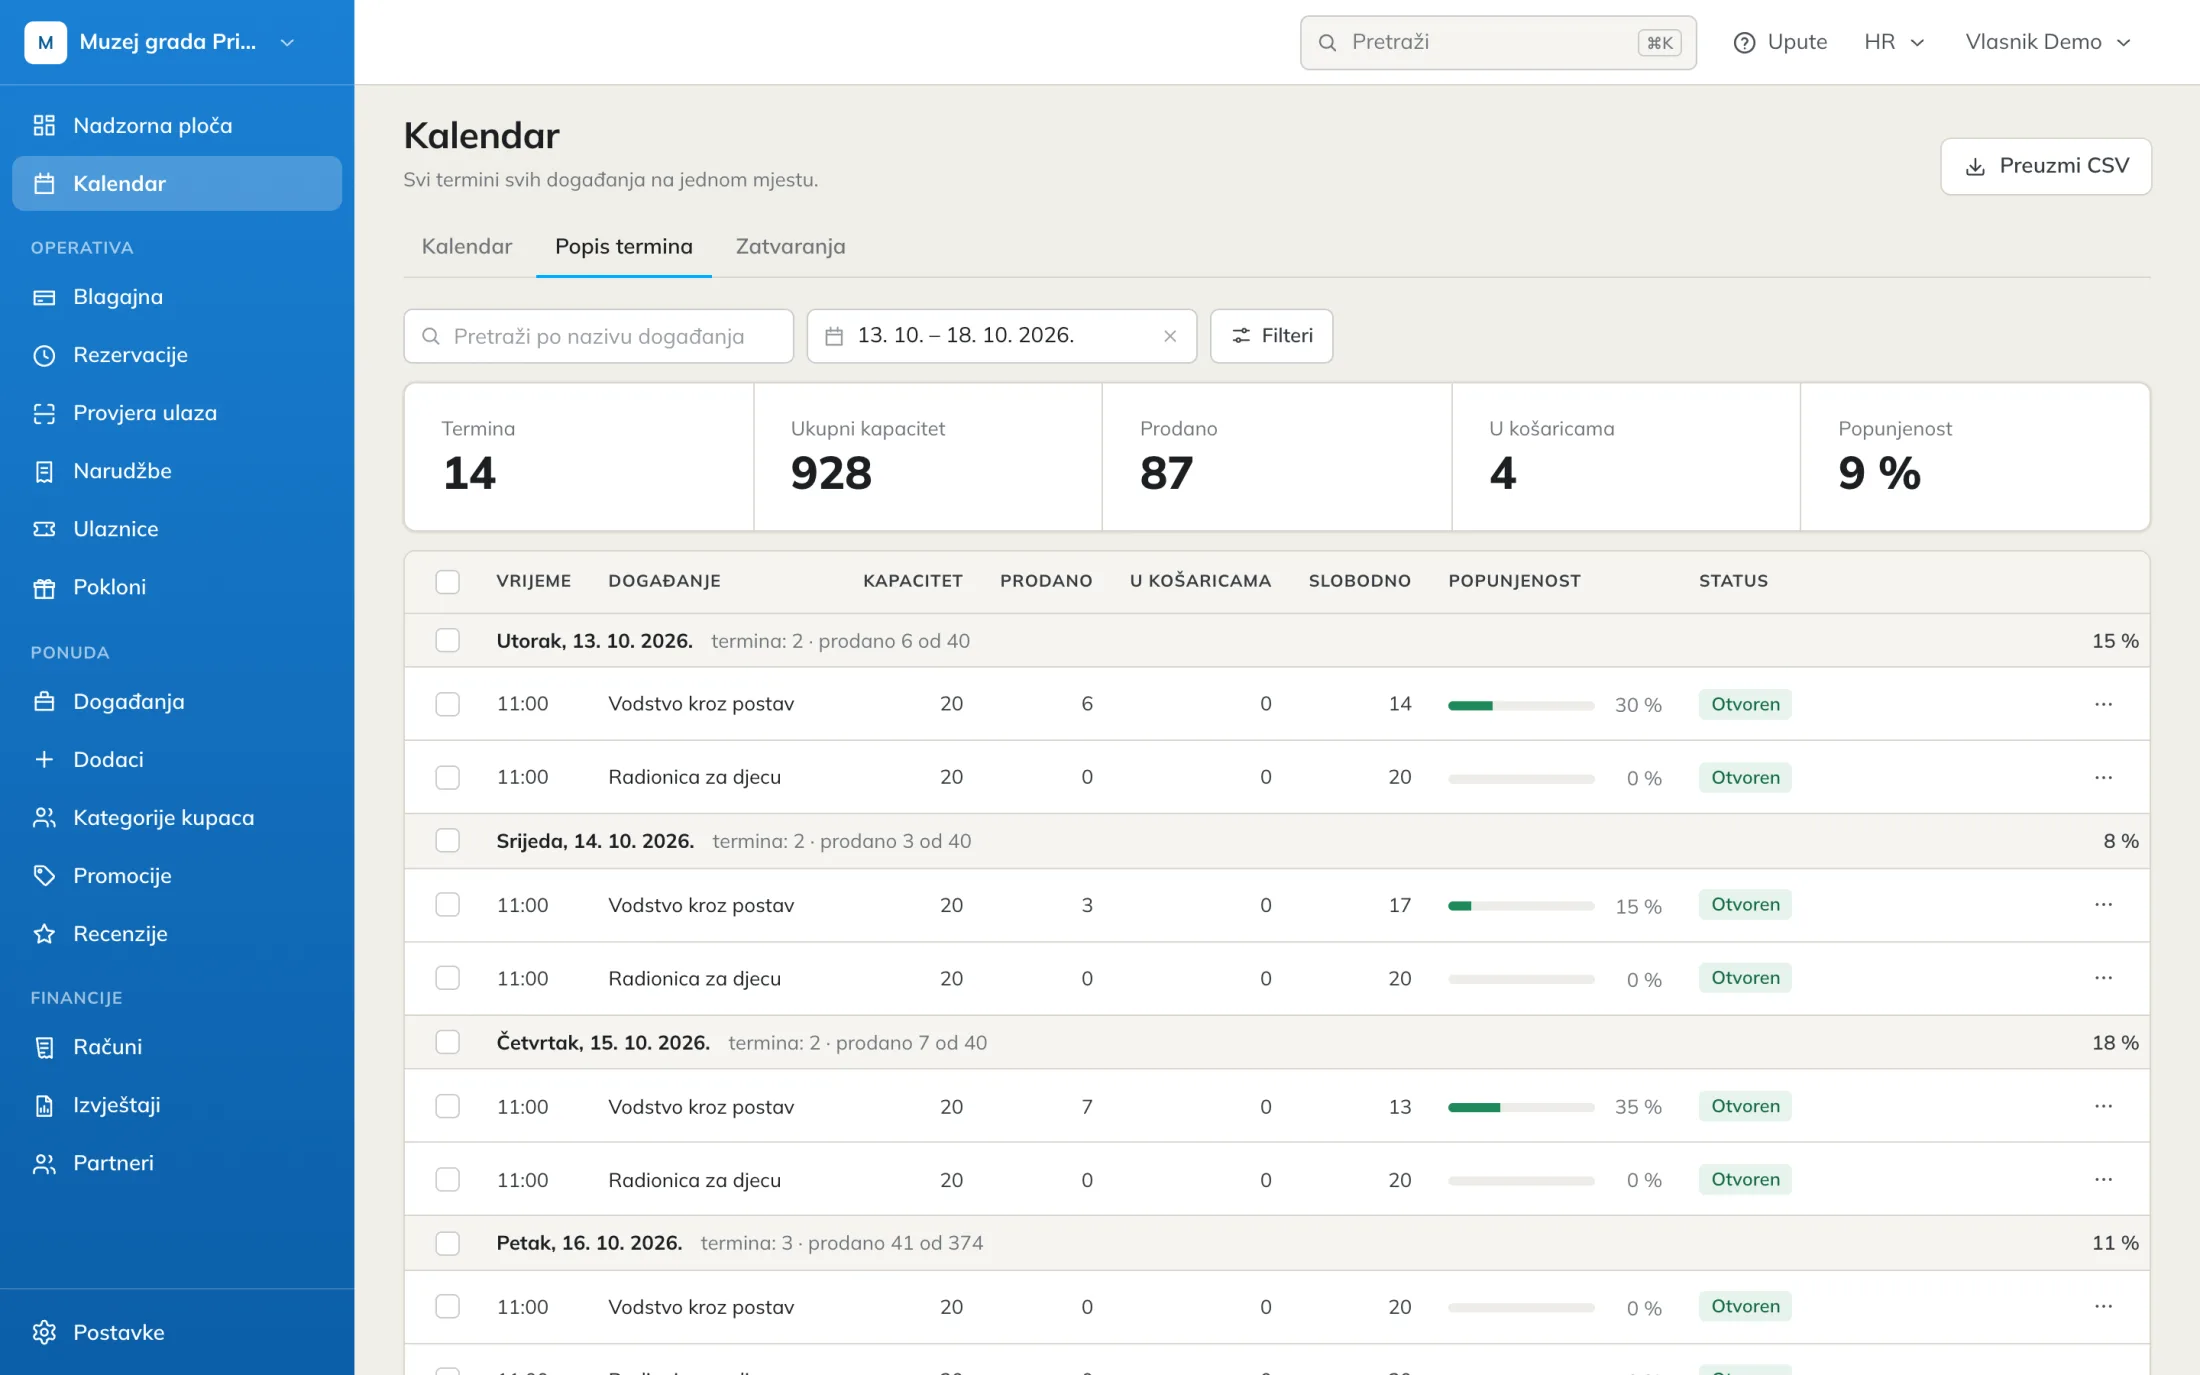Open the Recenzije star icon
The image size is (2200, 1375).
[x=44, y=934]
